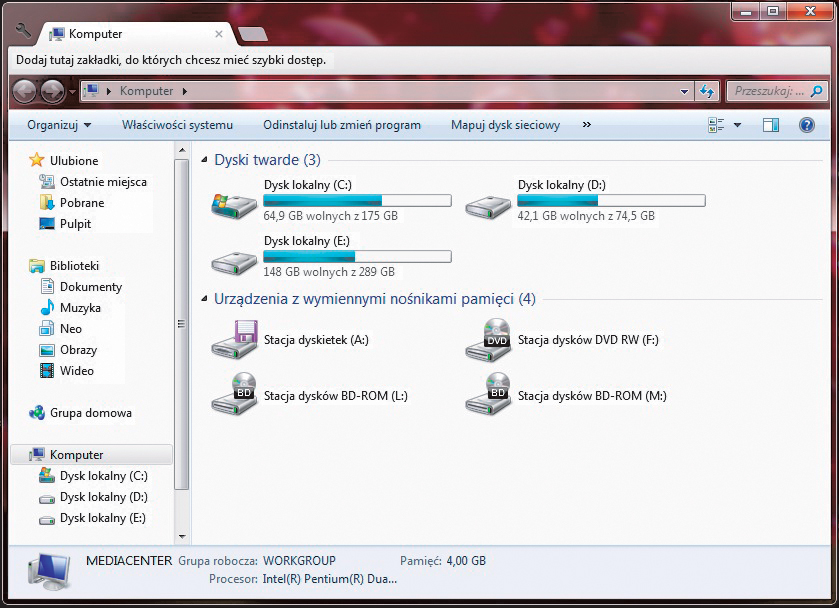839x608 pixels.
Task: Open the Organizuj dropdown menu
Action: [x=59, y=125]
